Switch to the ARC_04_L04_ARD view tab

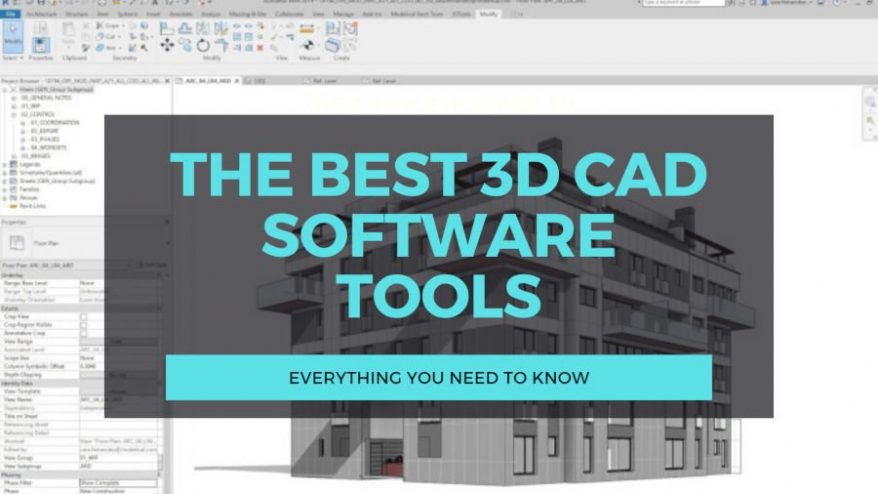208,81
